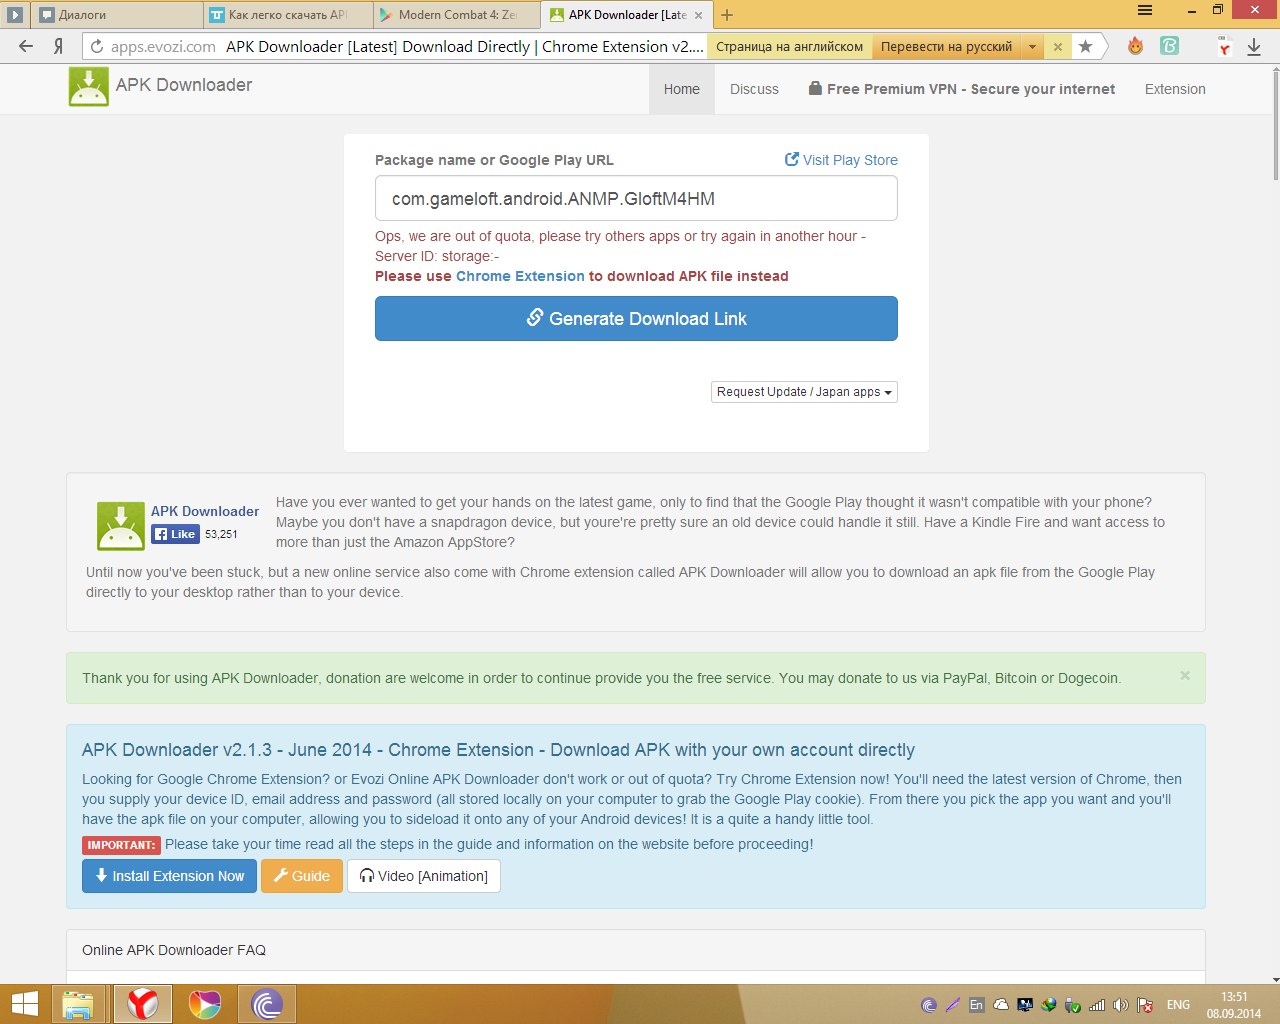Open Video [Animation] button
This screenshot has width=1280, height=1024.
point(424,876)
